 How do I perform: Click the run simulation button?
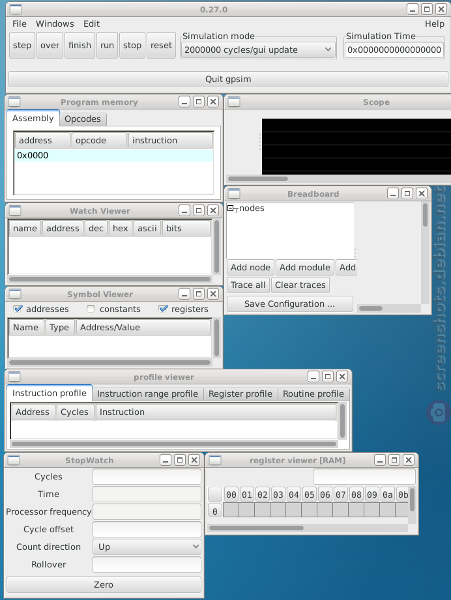[107, 45]
